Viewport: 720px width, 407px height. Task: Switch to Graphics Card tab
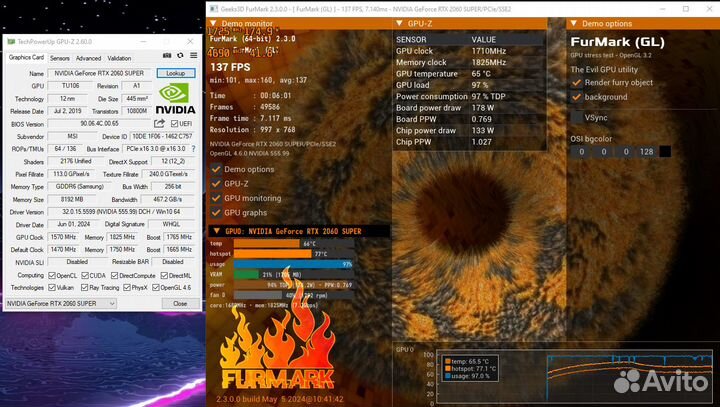26,57
